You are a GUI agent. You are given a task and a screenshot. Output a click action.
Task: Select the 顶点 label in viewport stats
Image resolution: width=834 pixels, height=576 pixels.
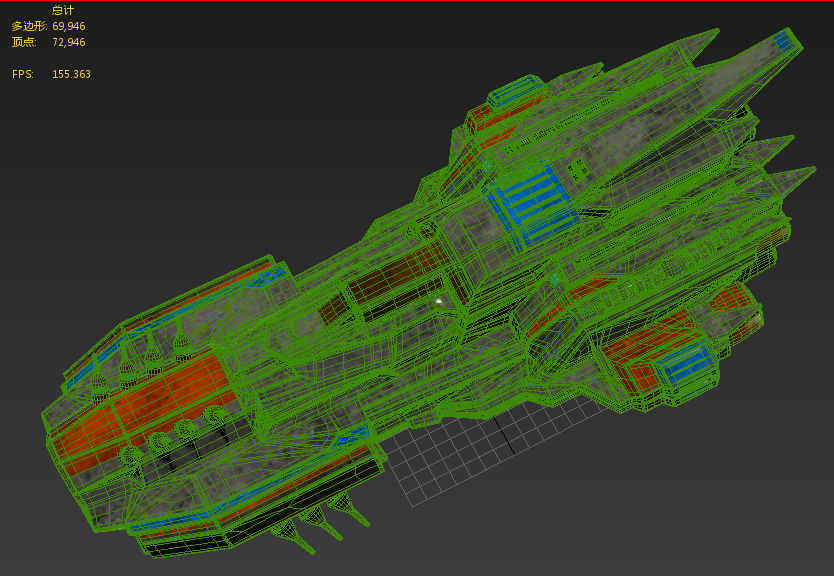pyautogui.click(x=24, y=42)
